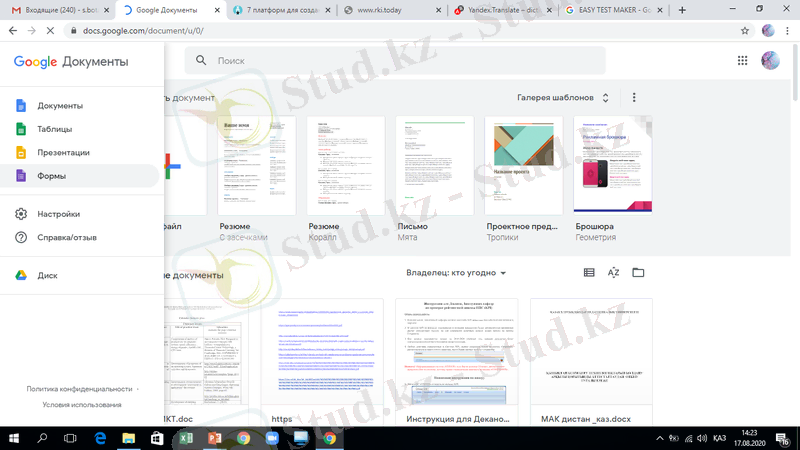Close the Google Документы tab
Screen dimensions: 800x450
[x=217, y=10]
